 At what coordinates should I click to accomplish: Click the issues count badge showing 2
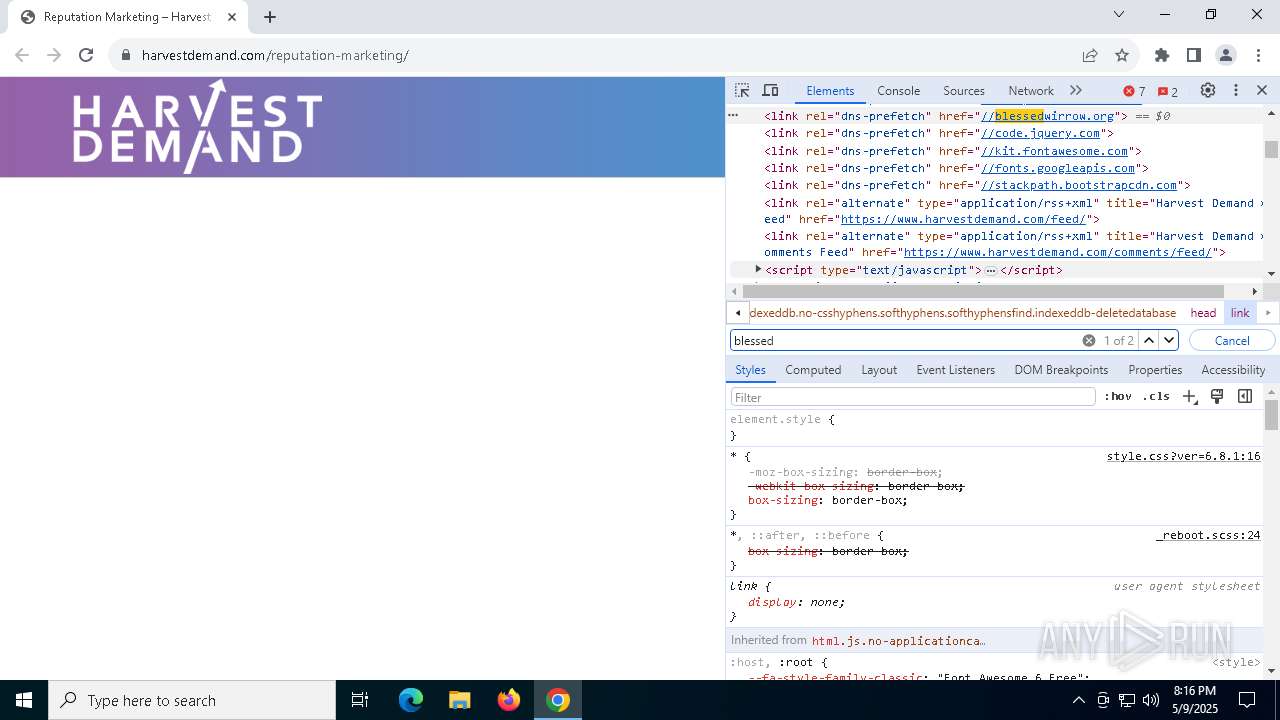[1168, 91]
